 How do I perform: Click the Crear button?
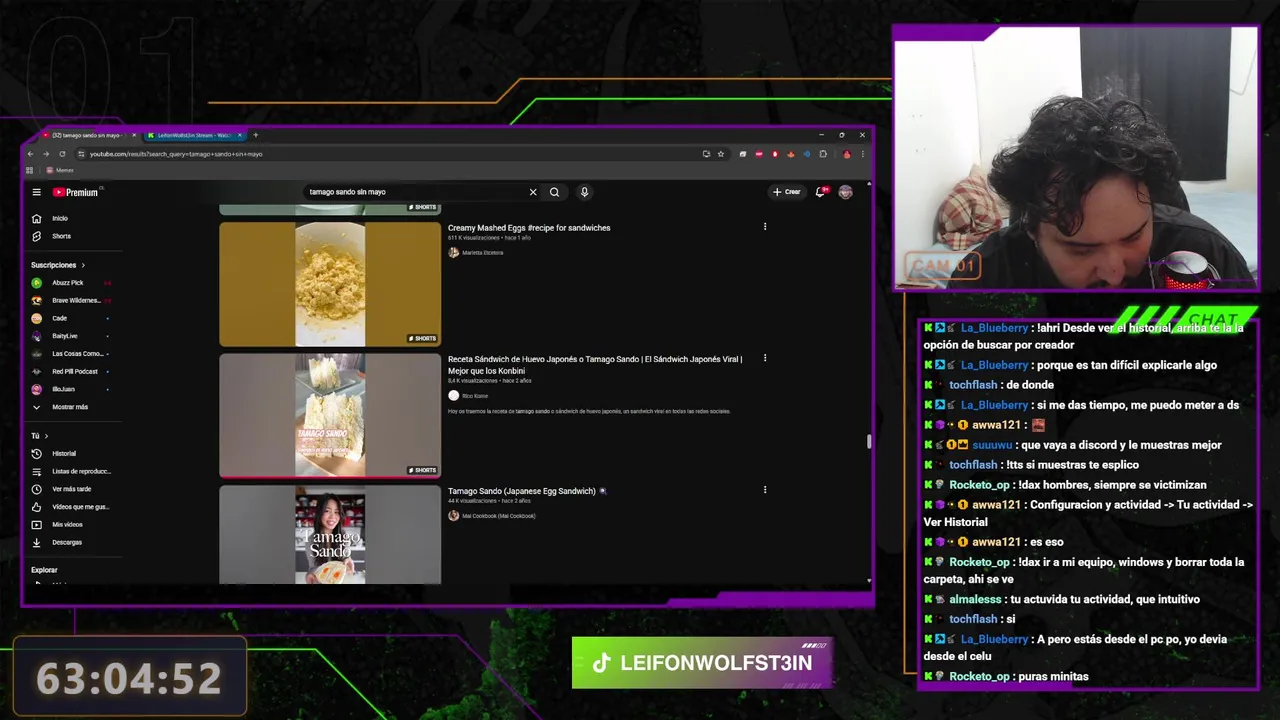tap(786, 192)
